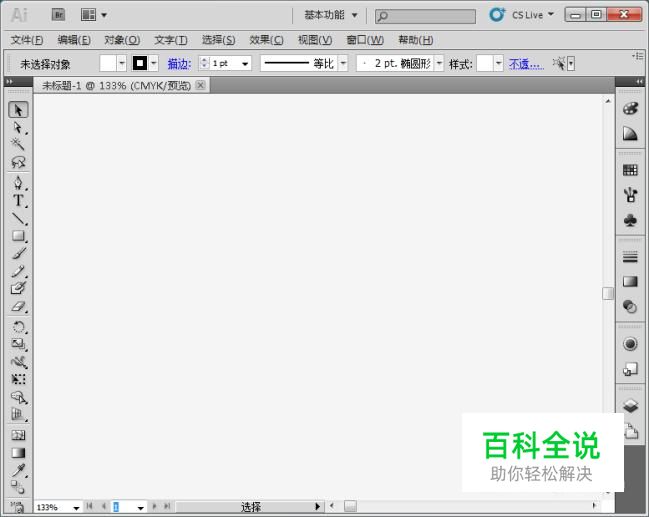Viewport: 649px width, 517px height.
Task: Select the Eyedropper tool
Action: pos(18,470)
